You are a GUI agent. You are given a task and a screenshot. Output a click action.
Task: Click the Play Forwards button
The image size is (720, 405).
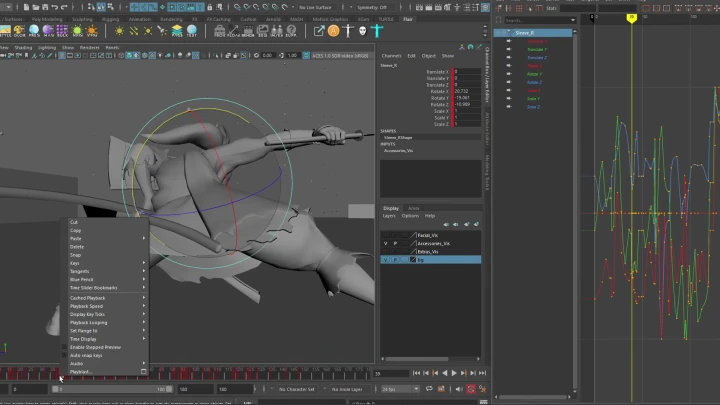tap(454, 373)
